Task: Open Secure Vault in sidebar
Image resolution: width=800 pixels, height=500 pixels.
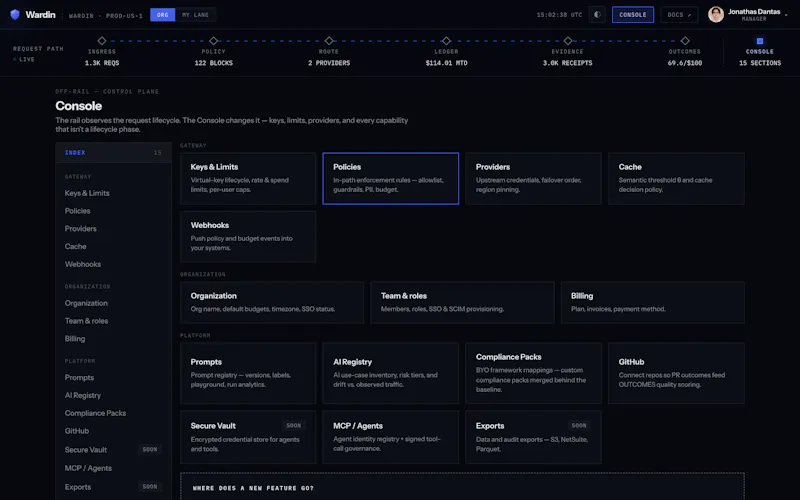Action: click(x=86, y=450)
